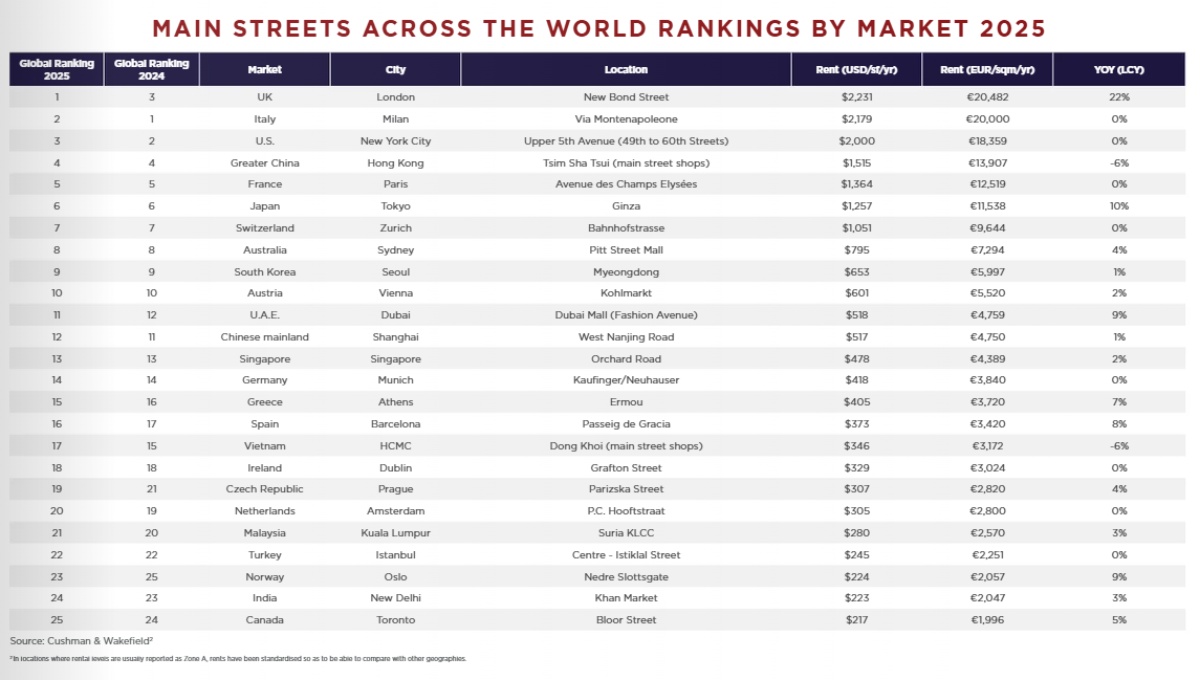Select the "City" column header

[x=395, y=70]
